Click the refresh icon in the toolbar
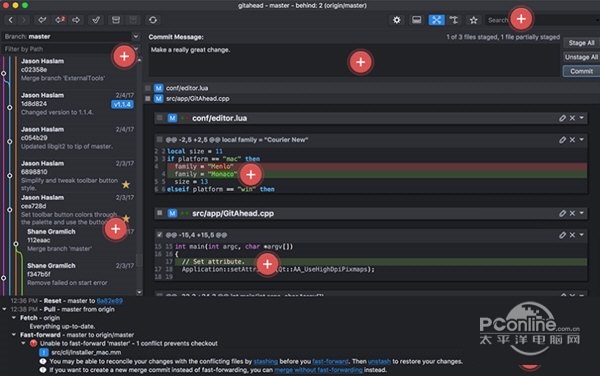Screen dimensions: 600x376 [153, 20]
